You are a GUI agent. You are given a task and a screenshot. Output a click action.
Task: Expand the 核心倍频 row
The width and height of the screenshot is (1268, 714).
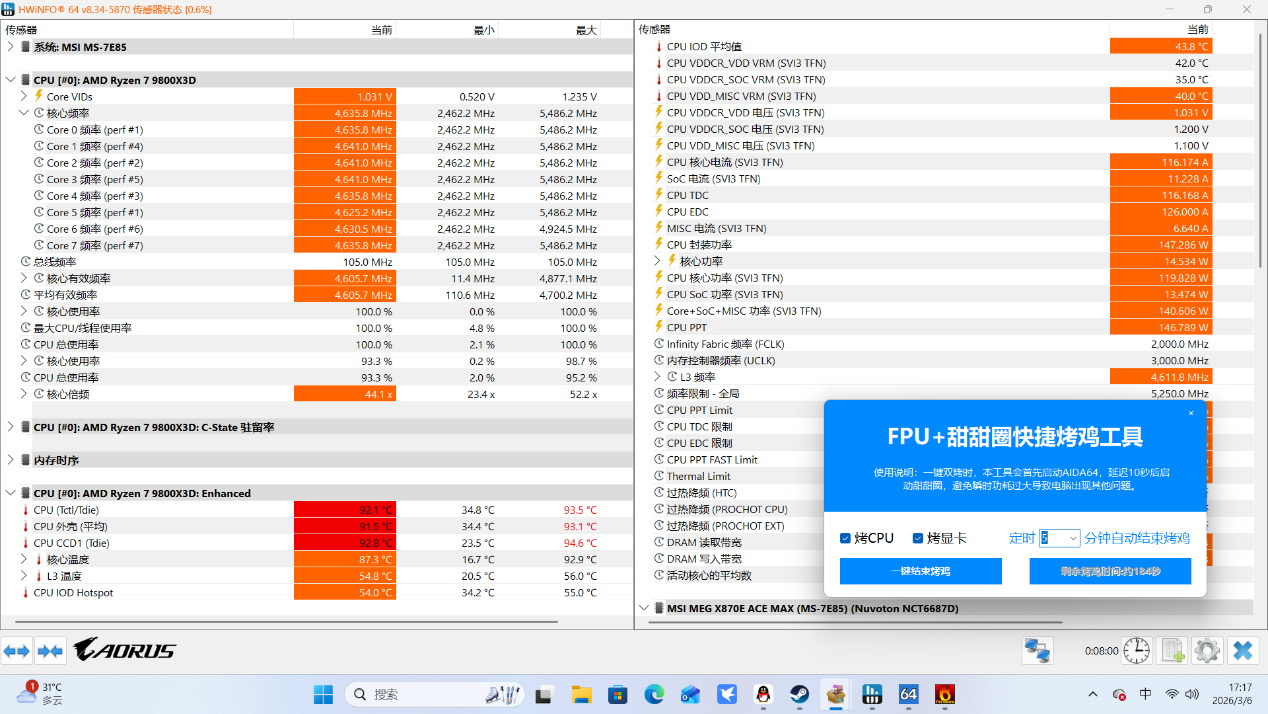[24, 394]
